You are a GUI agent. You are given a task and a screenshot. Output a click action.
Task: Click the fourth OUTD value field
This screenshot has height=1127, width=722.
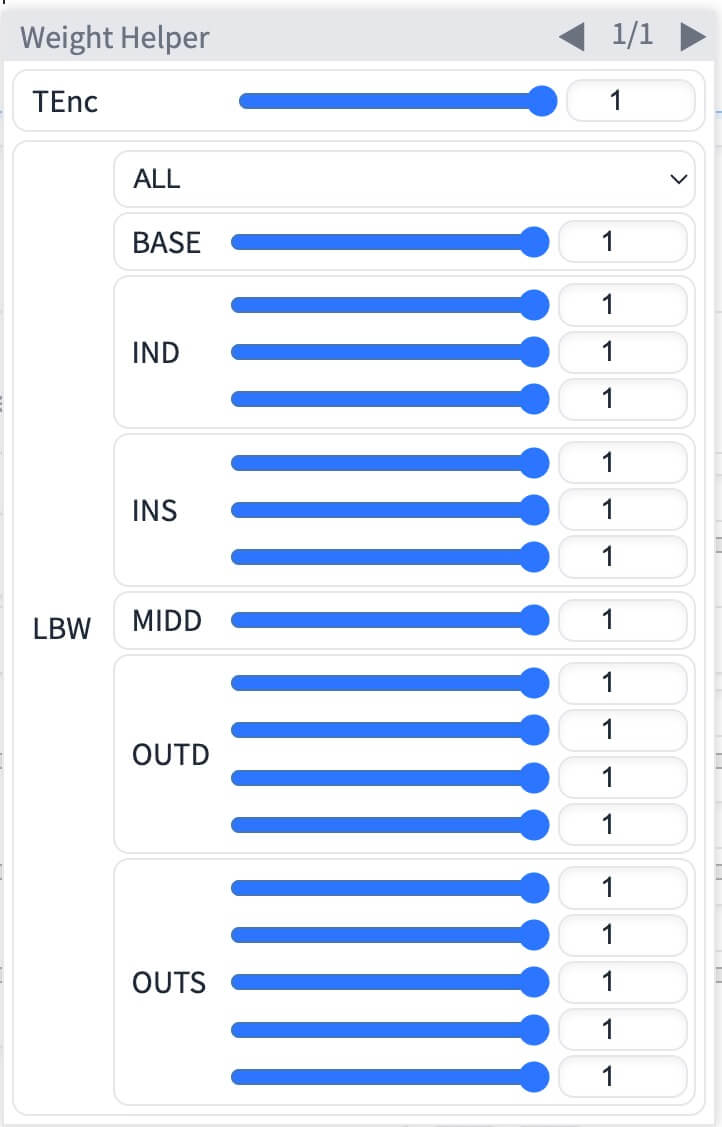tap(622, 825)
